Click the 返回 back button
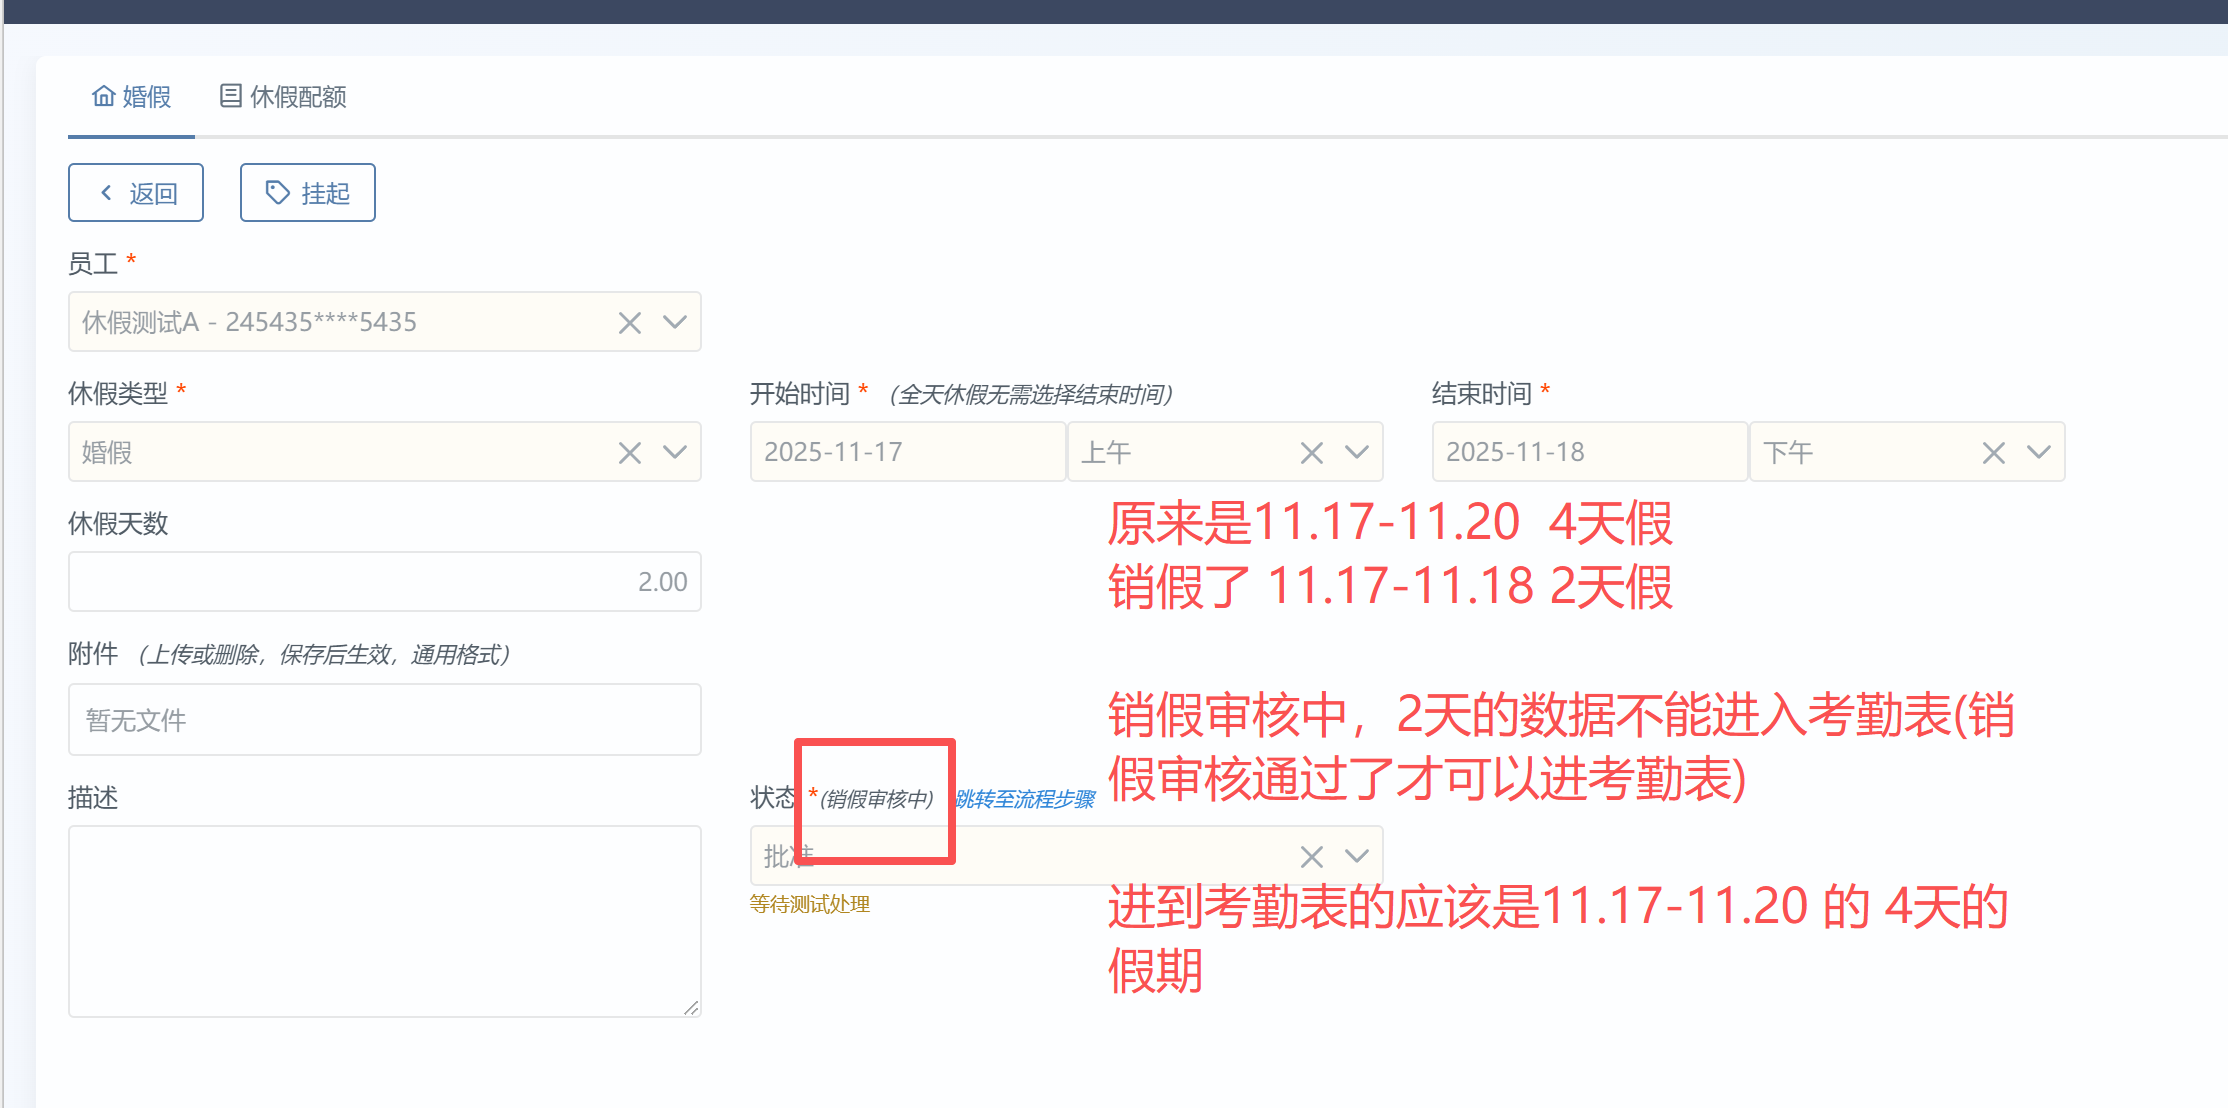2228x1108 pixels. click(x=136, y=193)
